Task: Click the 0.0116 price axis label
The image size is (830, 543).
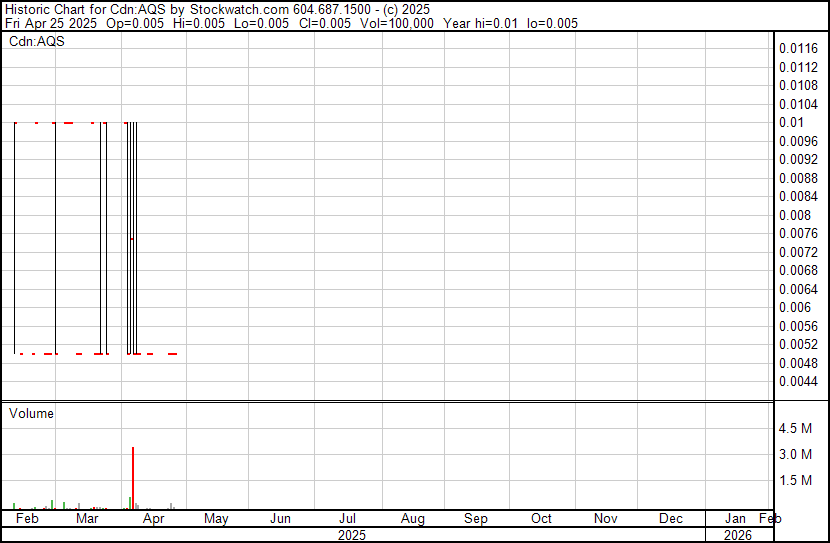Action: point(798,49)
